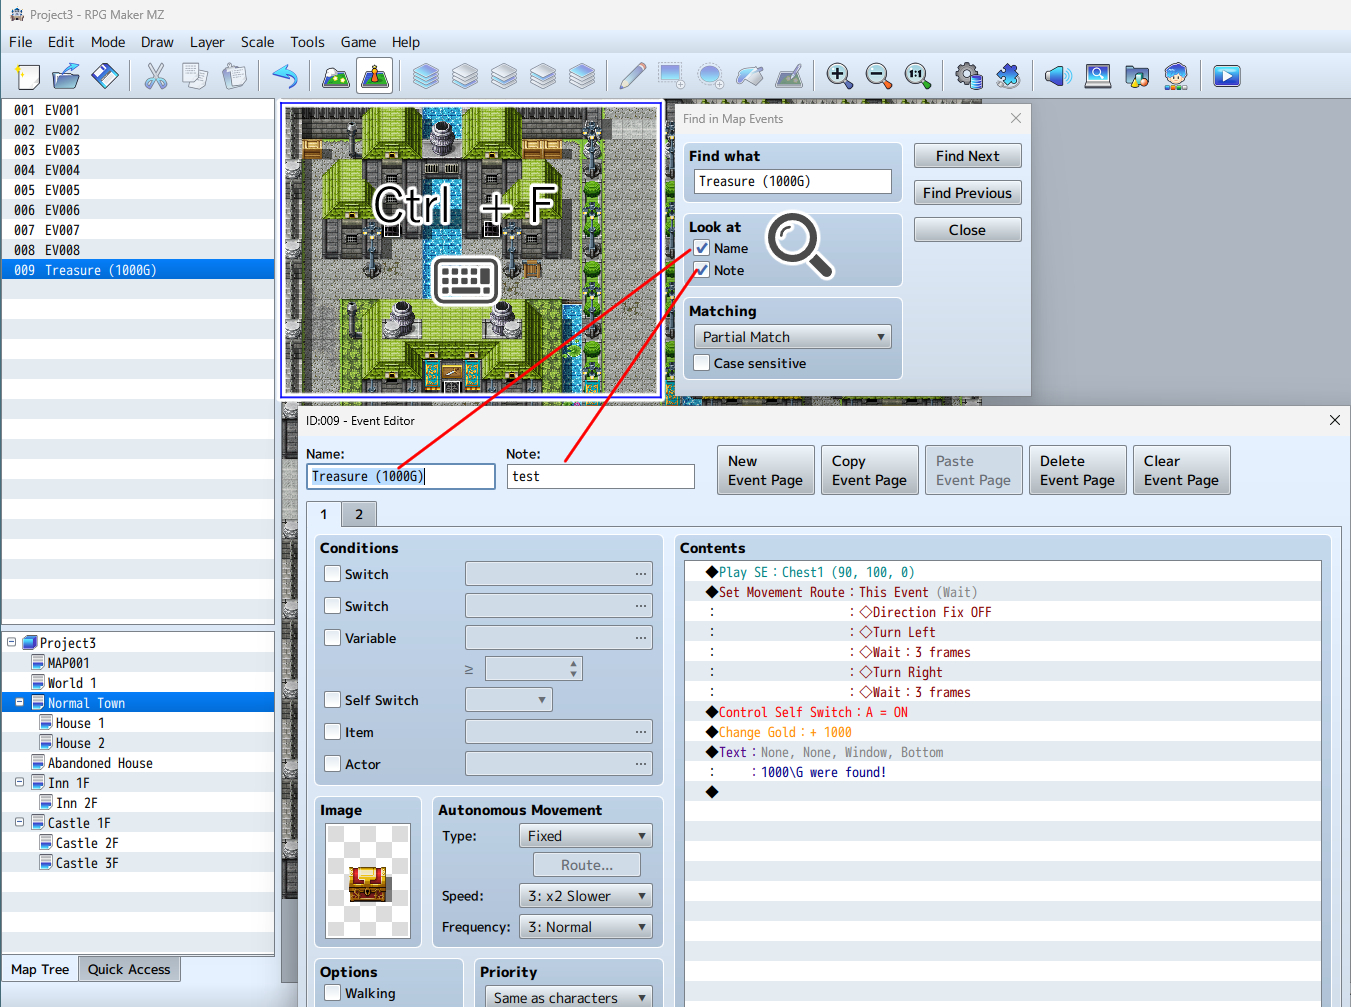Uncheck the Name checkbox in Look at
This screenshot has width=1351, height=1007.
(702, 248)
